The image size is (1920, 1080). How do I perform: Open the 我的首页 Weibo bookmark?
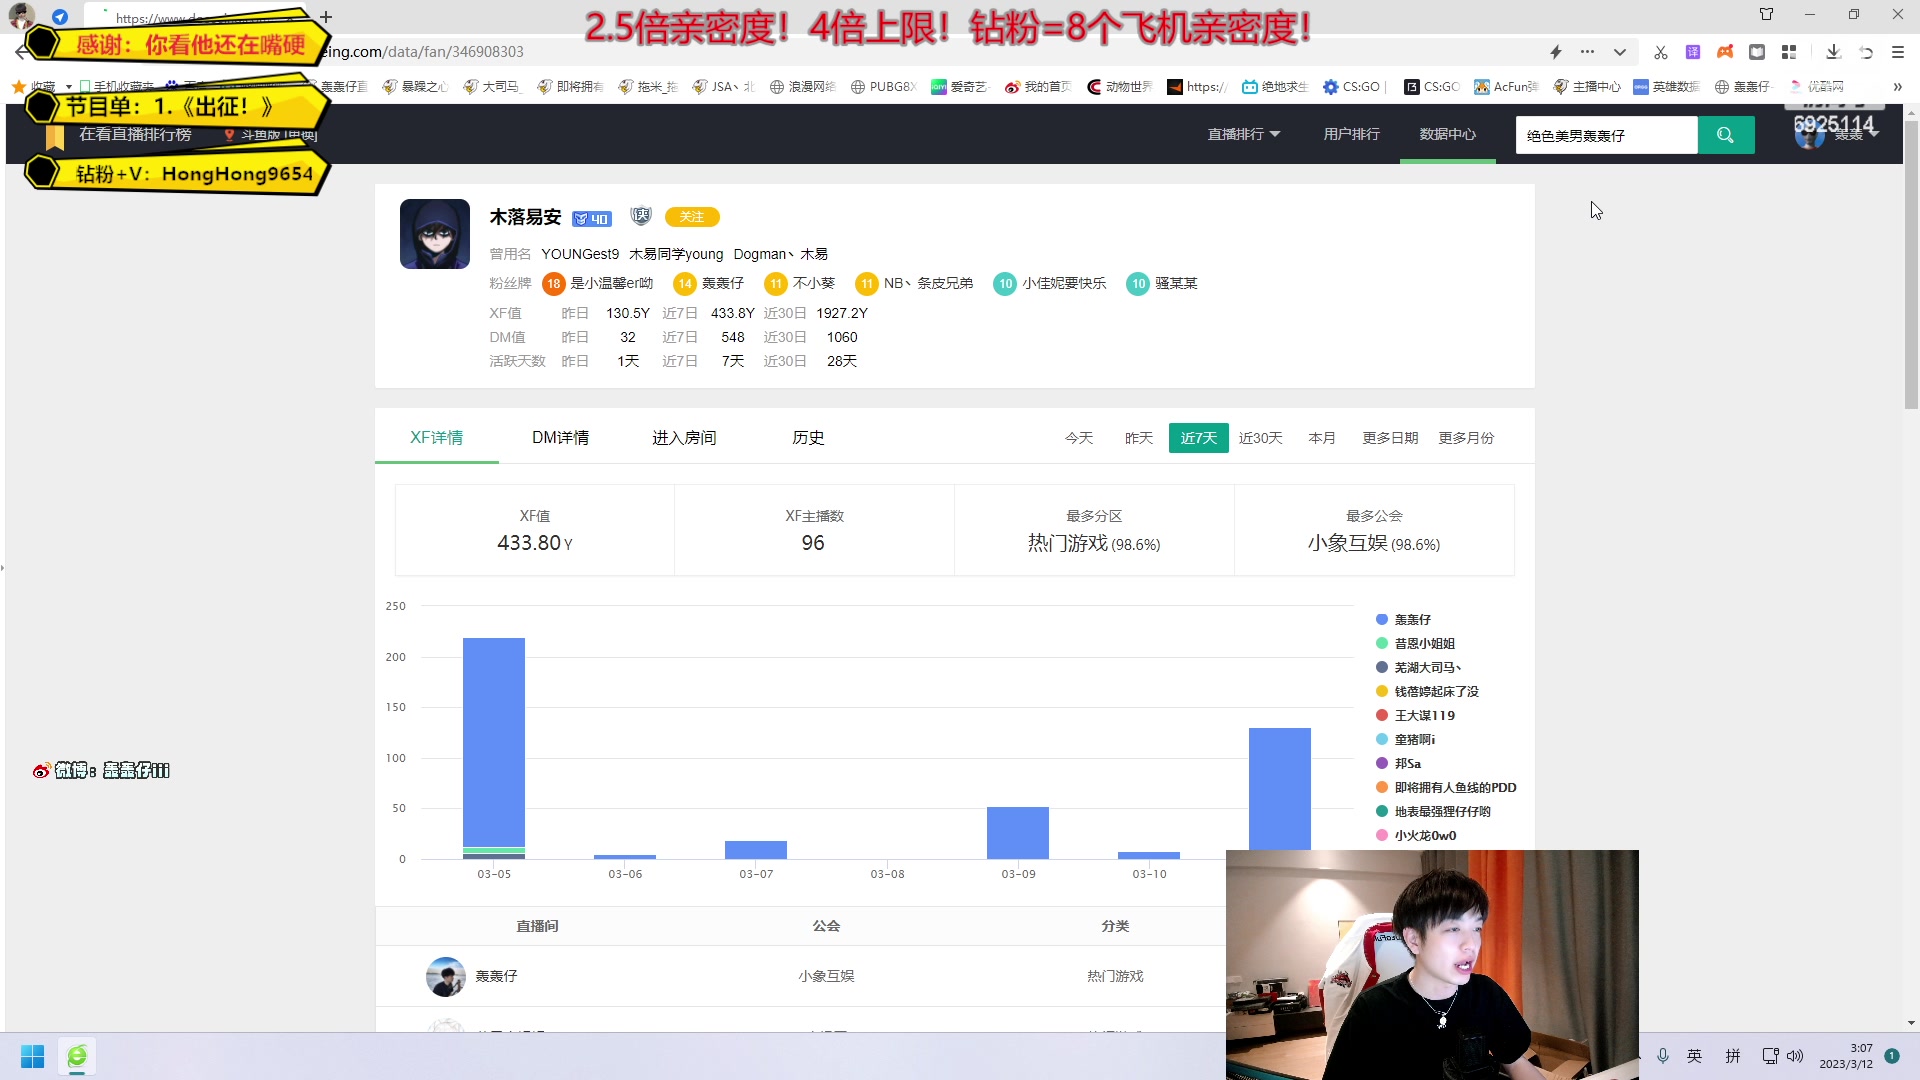pos(1038,87)
